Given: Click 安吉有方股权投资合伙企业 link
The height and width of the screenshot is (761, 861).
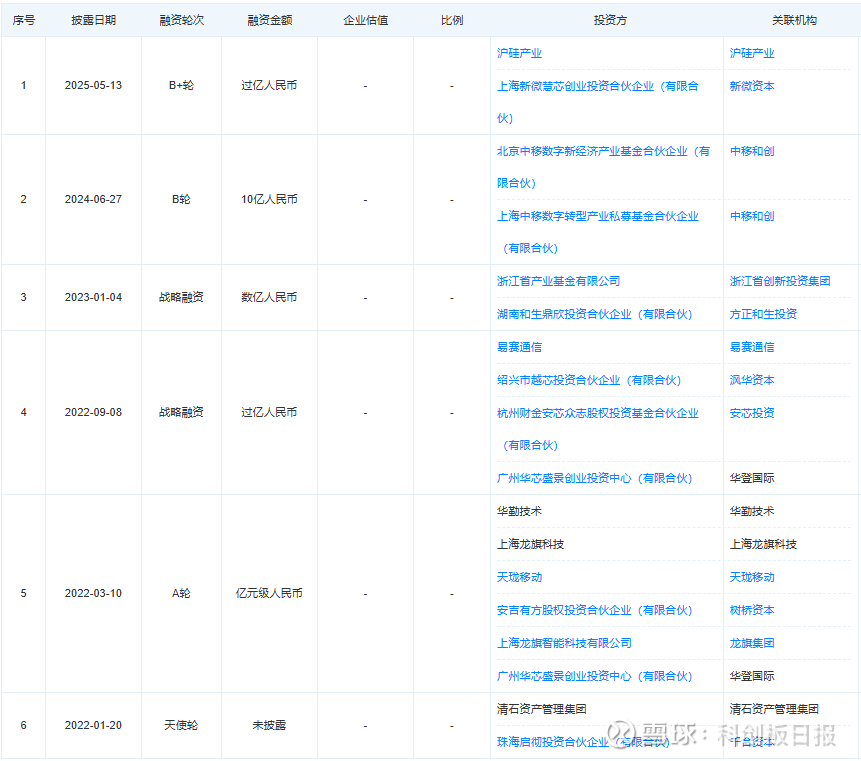Looking at the screenshot, I should (x=594, y=610).
